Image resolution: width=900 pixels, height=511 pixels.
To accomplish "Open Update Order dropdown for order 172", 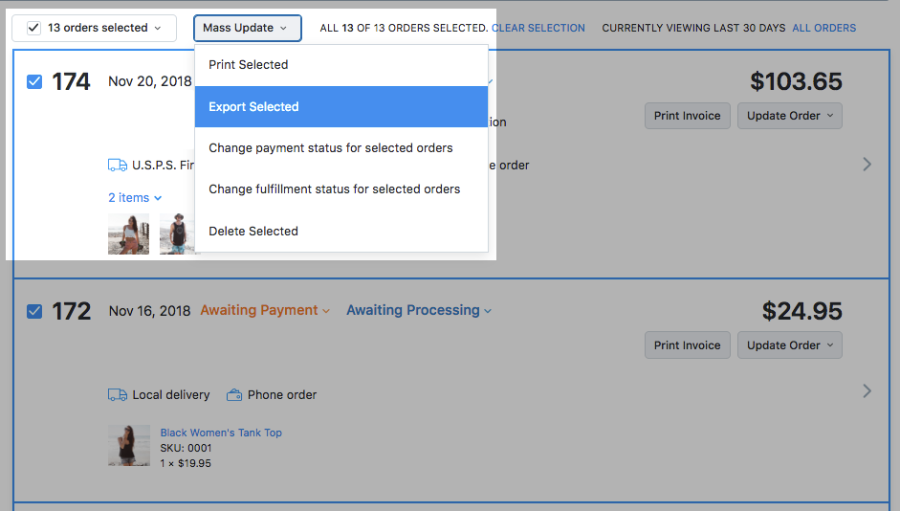I will (x=790, y=345).
